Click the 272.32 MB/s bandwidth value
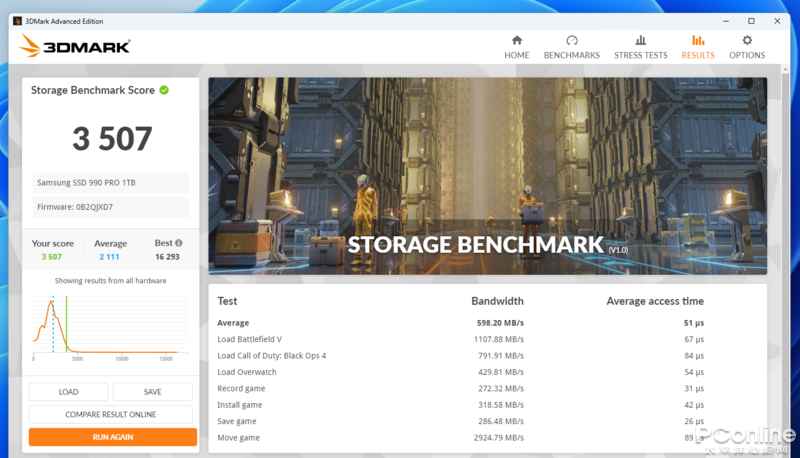This screenshot has width=800, height=458. [x=501, y=388]
